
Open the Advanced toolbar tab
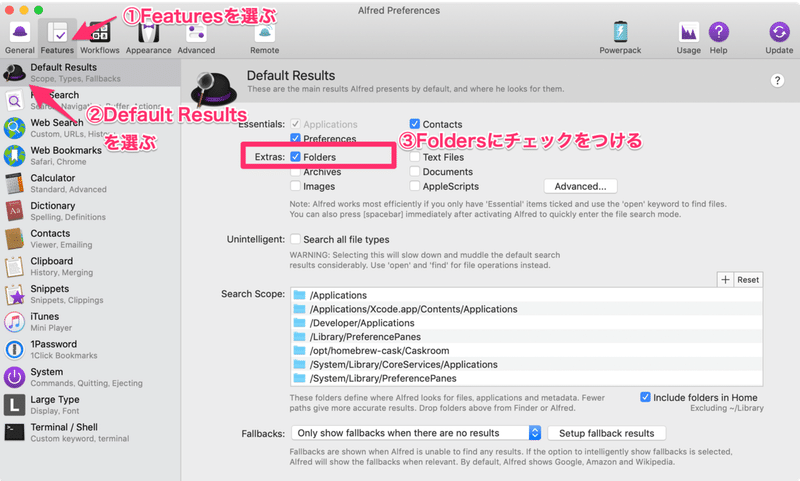196,38
